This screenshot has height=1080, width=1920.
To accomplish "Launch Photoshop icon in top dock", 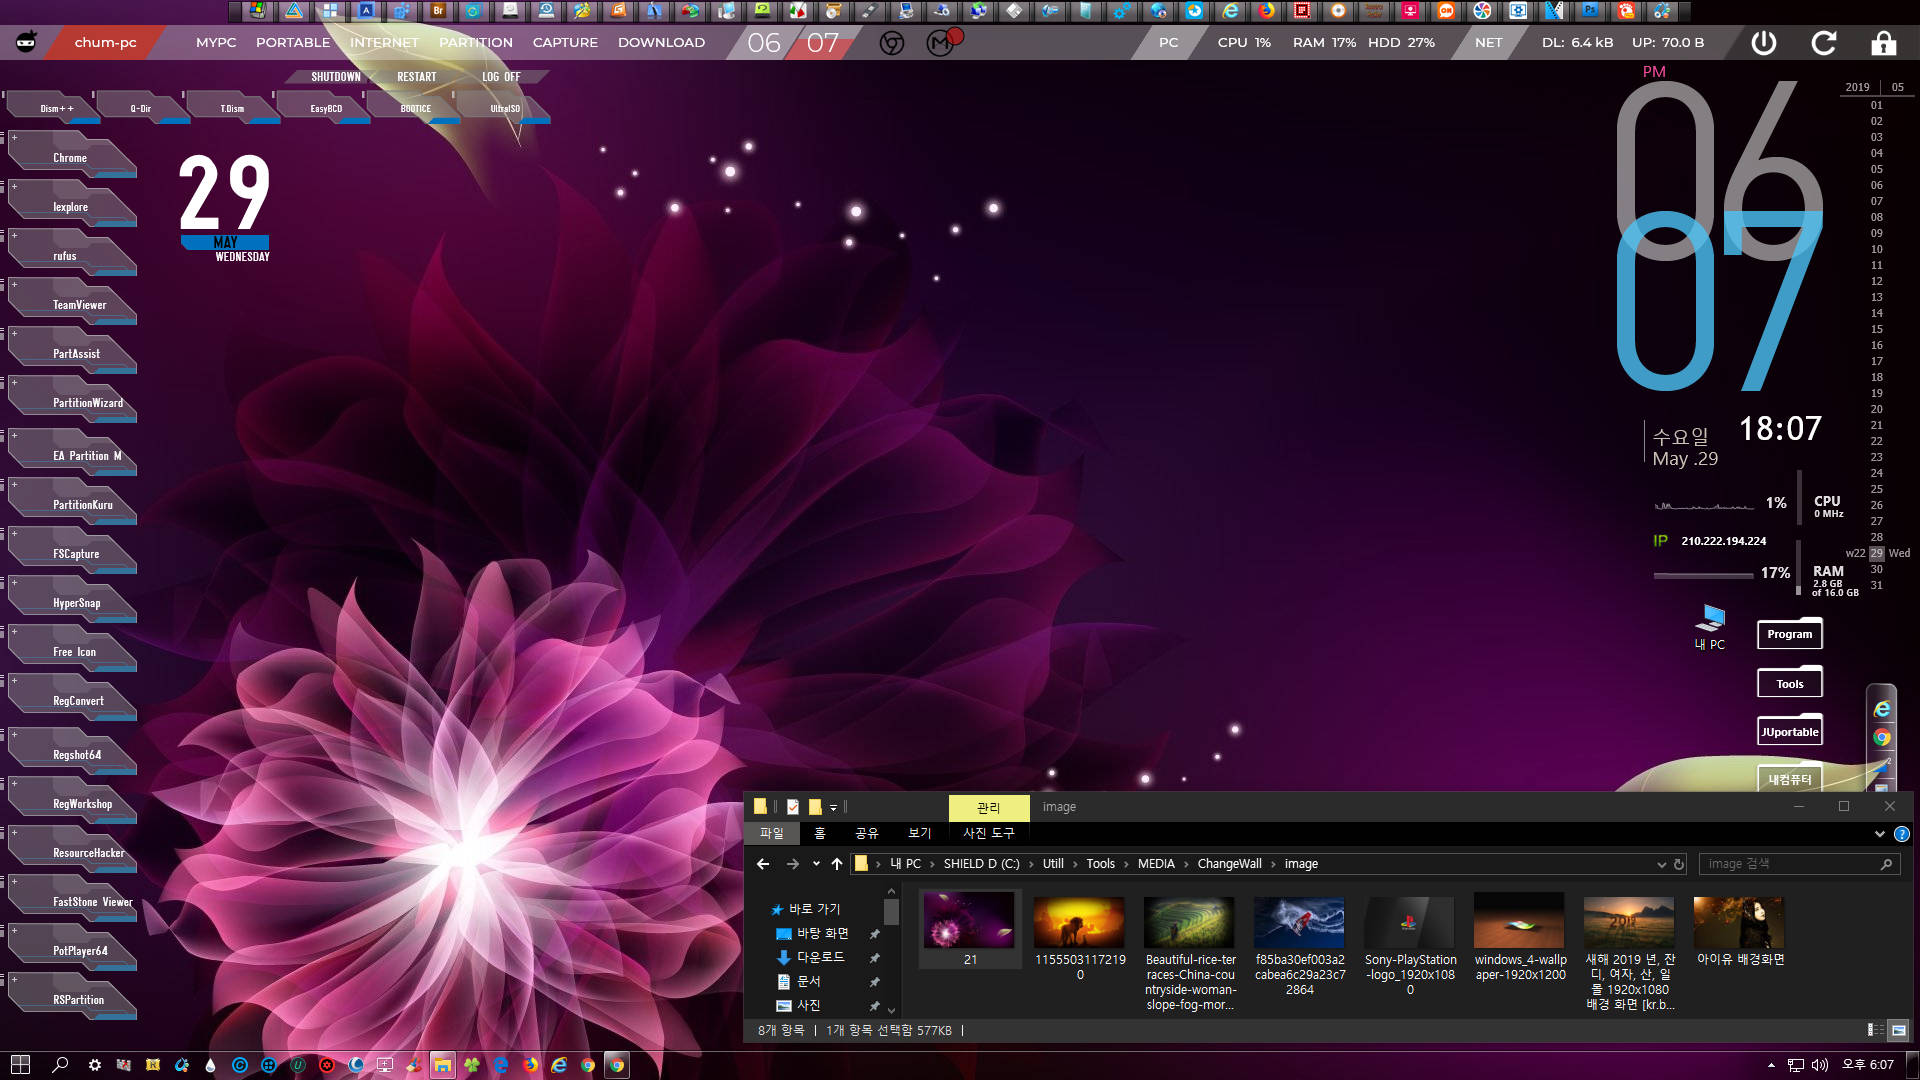I will 1590,11.
